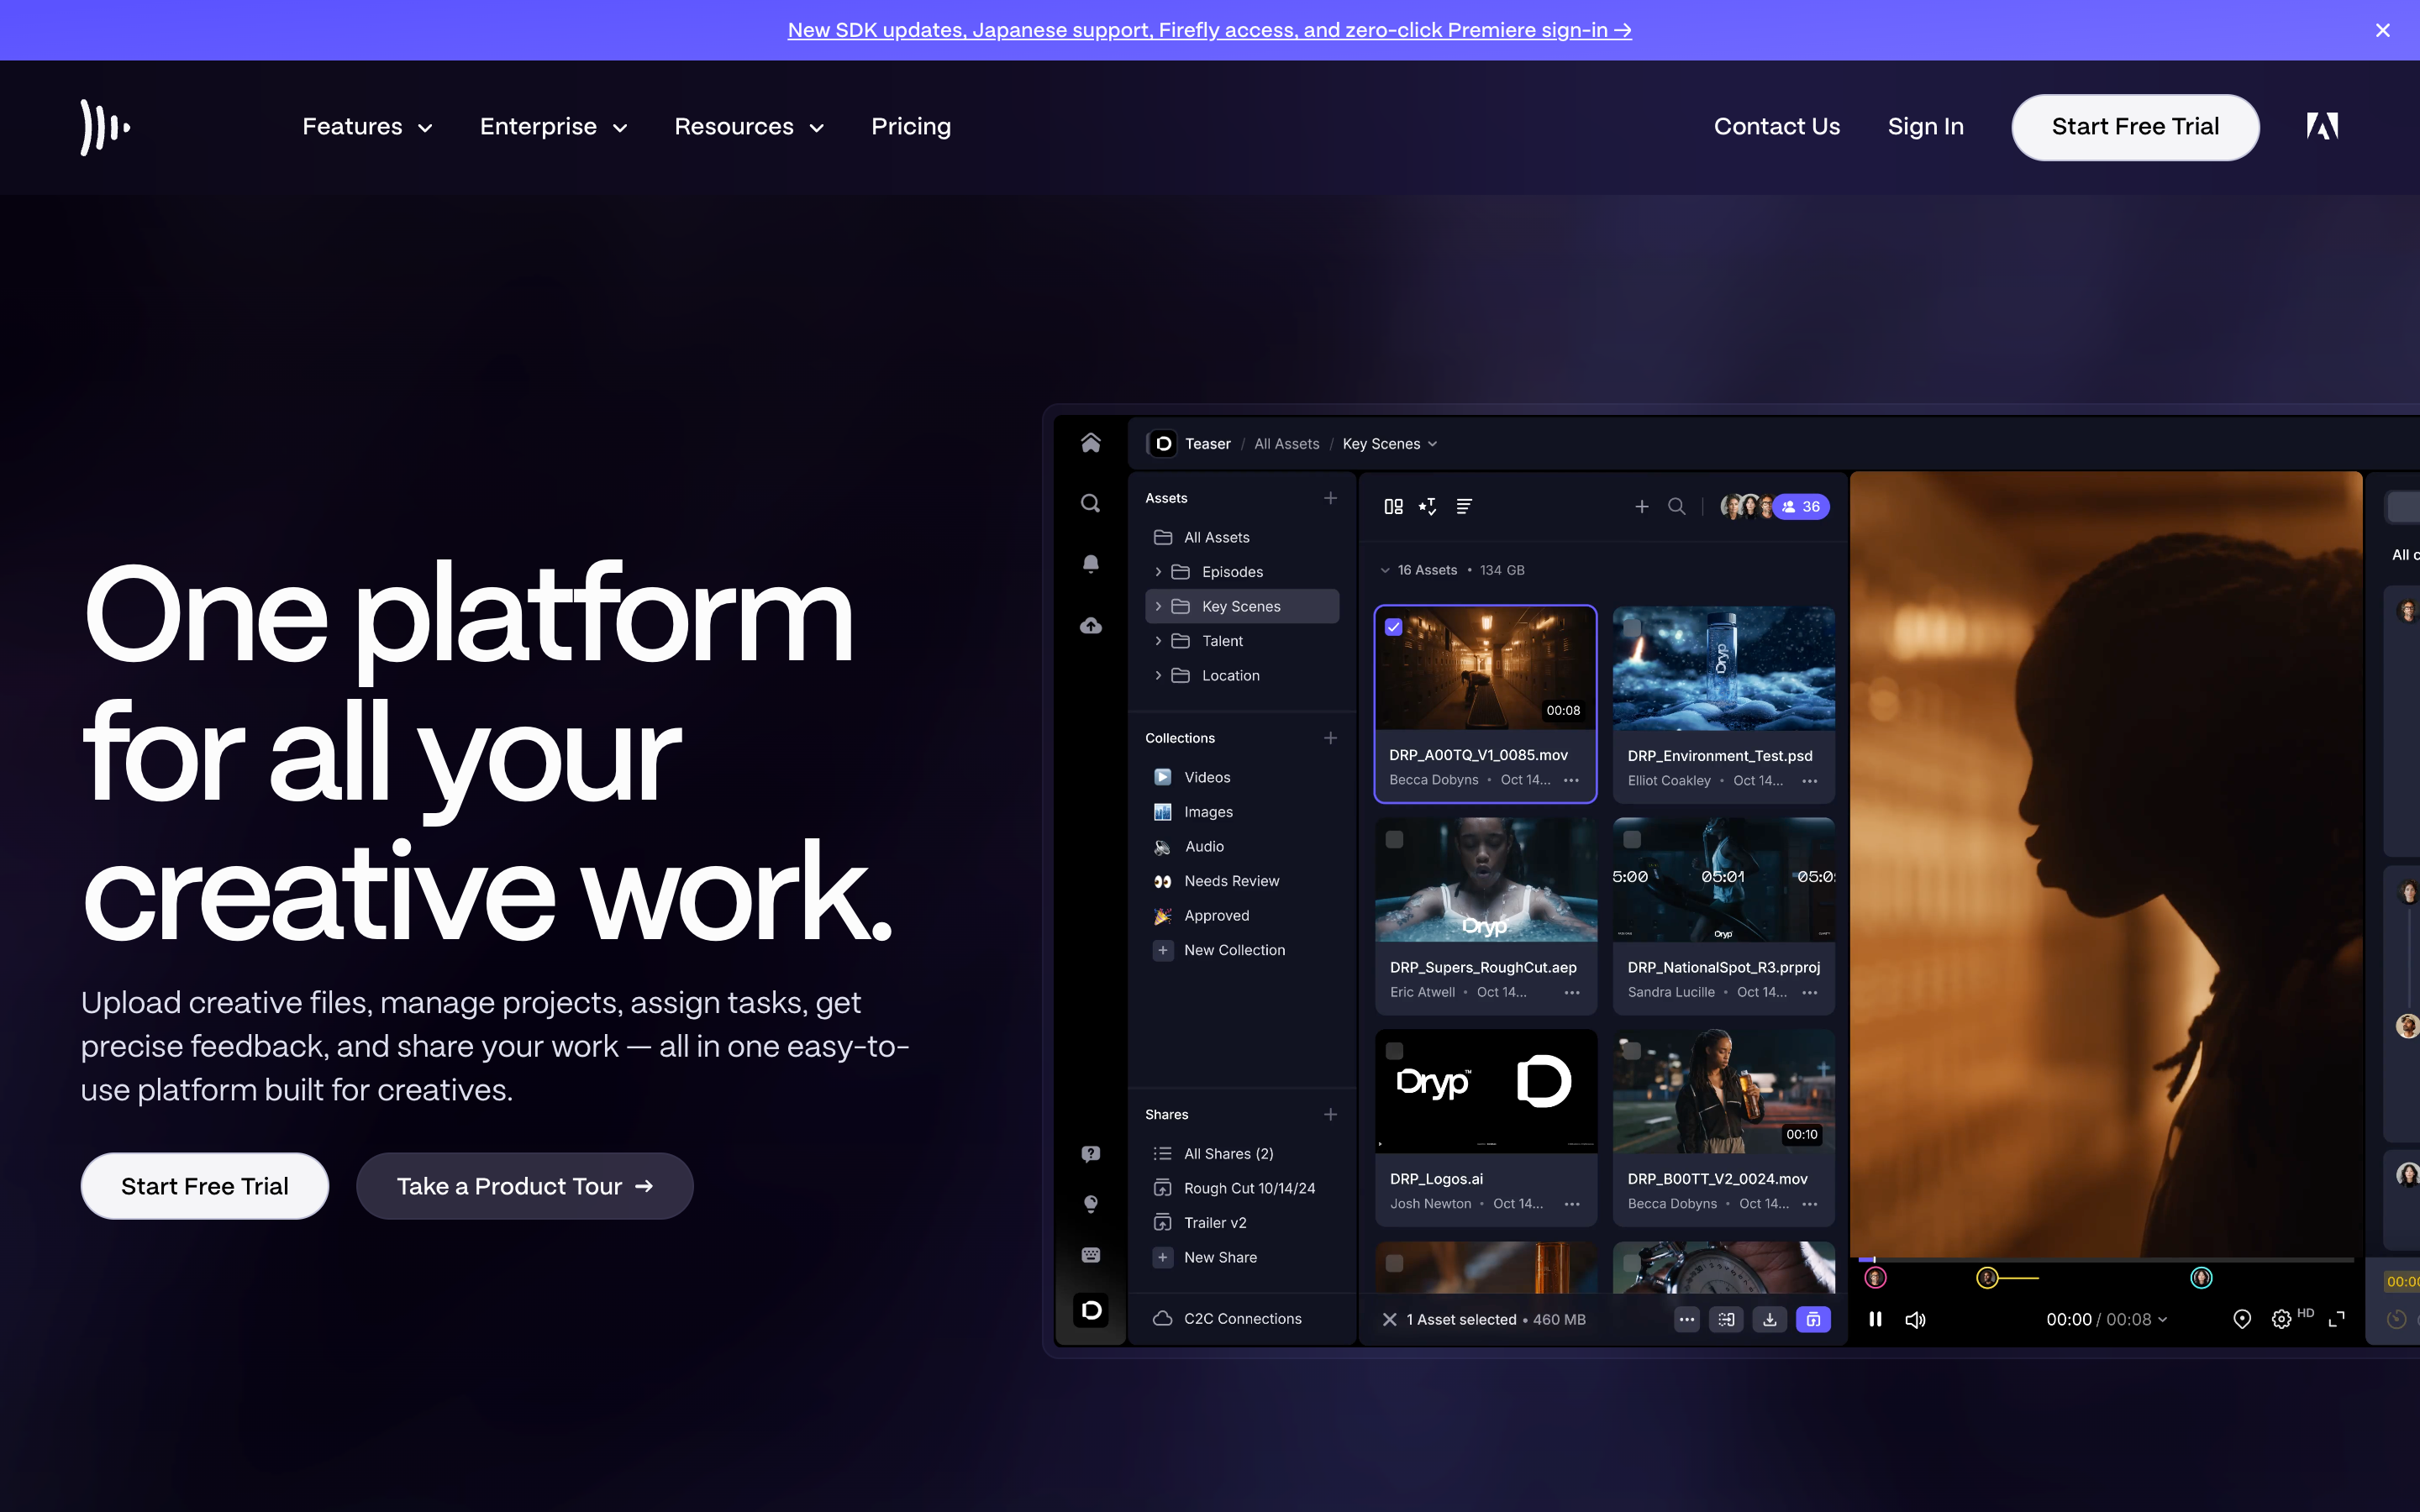Open the timecode format dropdown
The width and height of the screenshot is (2420, 1512).
pos(2162,1320)
